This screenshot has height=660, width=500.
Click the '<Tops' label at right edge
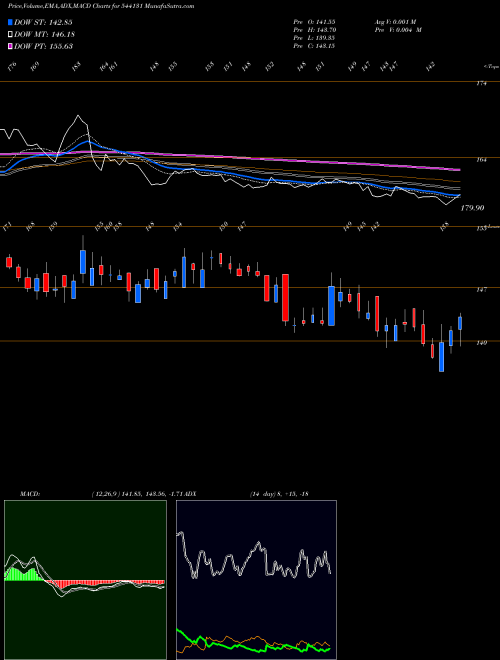coord(491,67)
